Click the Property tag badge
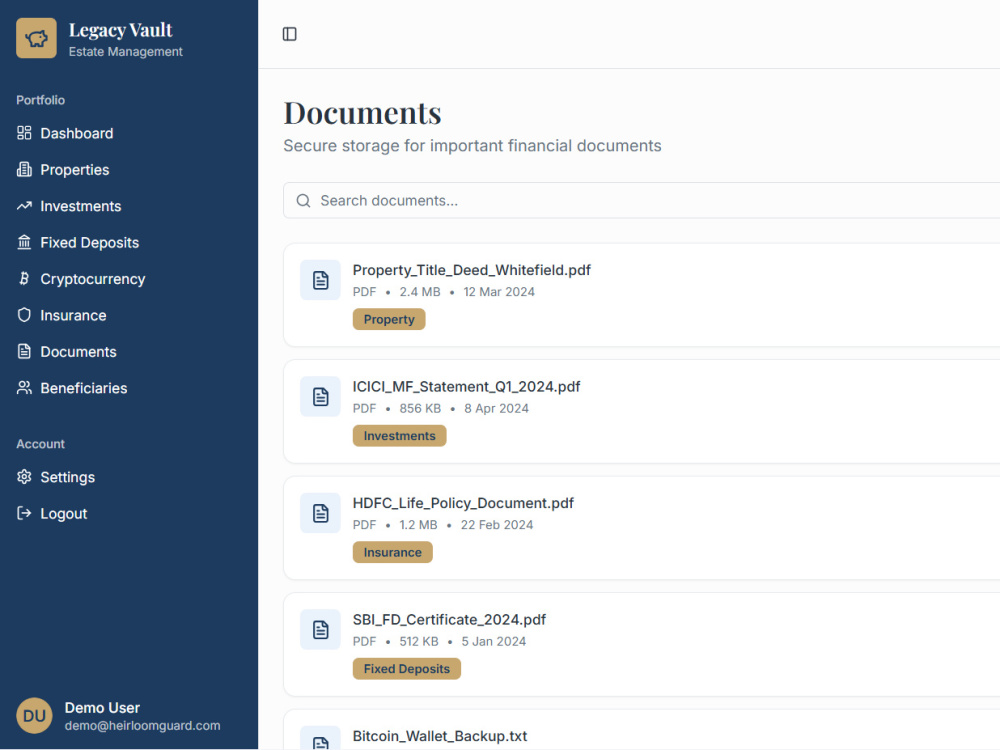The image size is (1000, 750). [389, 320]
